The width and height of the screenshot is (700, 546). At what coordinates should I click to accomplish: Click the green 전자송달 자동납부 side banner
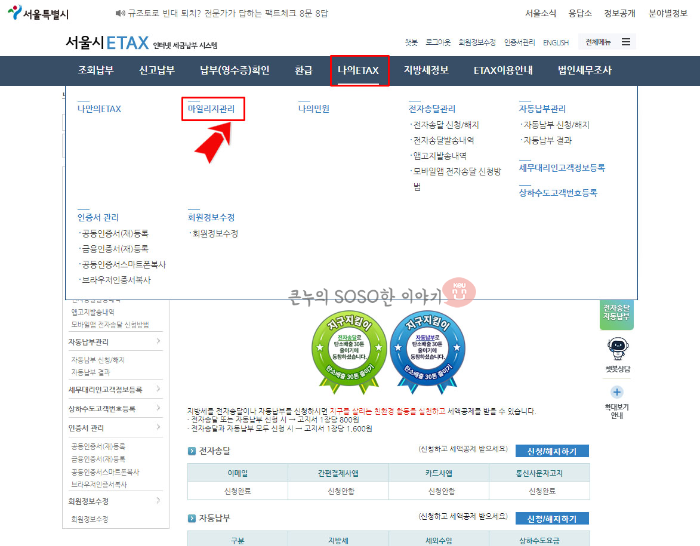point(617,313)
